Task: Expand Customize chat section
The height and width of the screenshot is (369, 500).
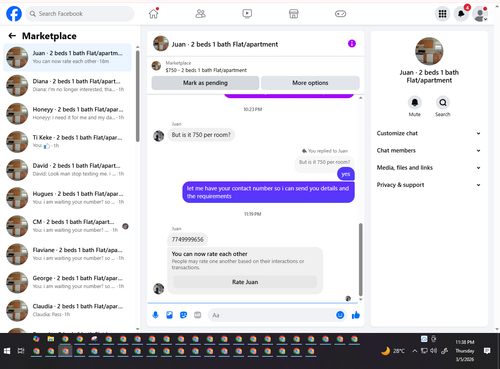Action: (x=429, y=133)
